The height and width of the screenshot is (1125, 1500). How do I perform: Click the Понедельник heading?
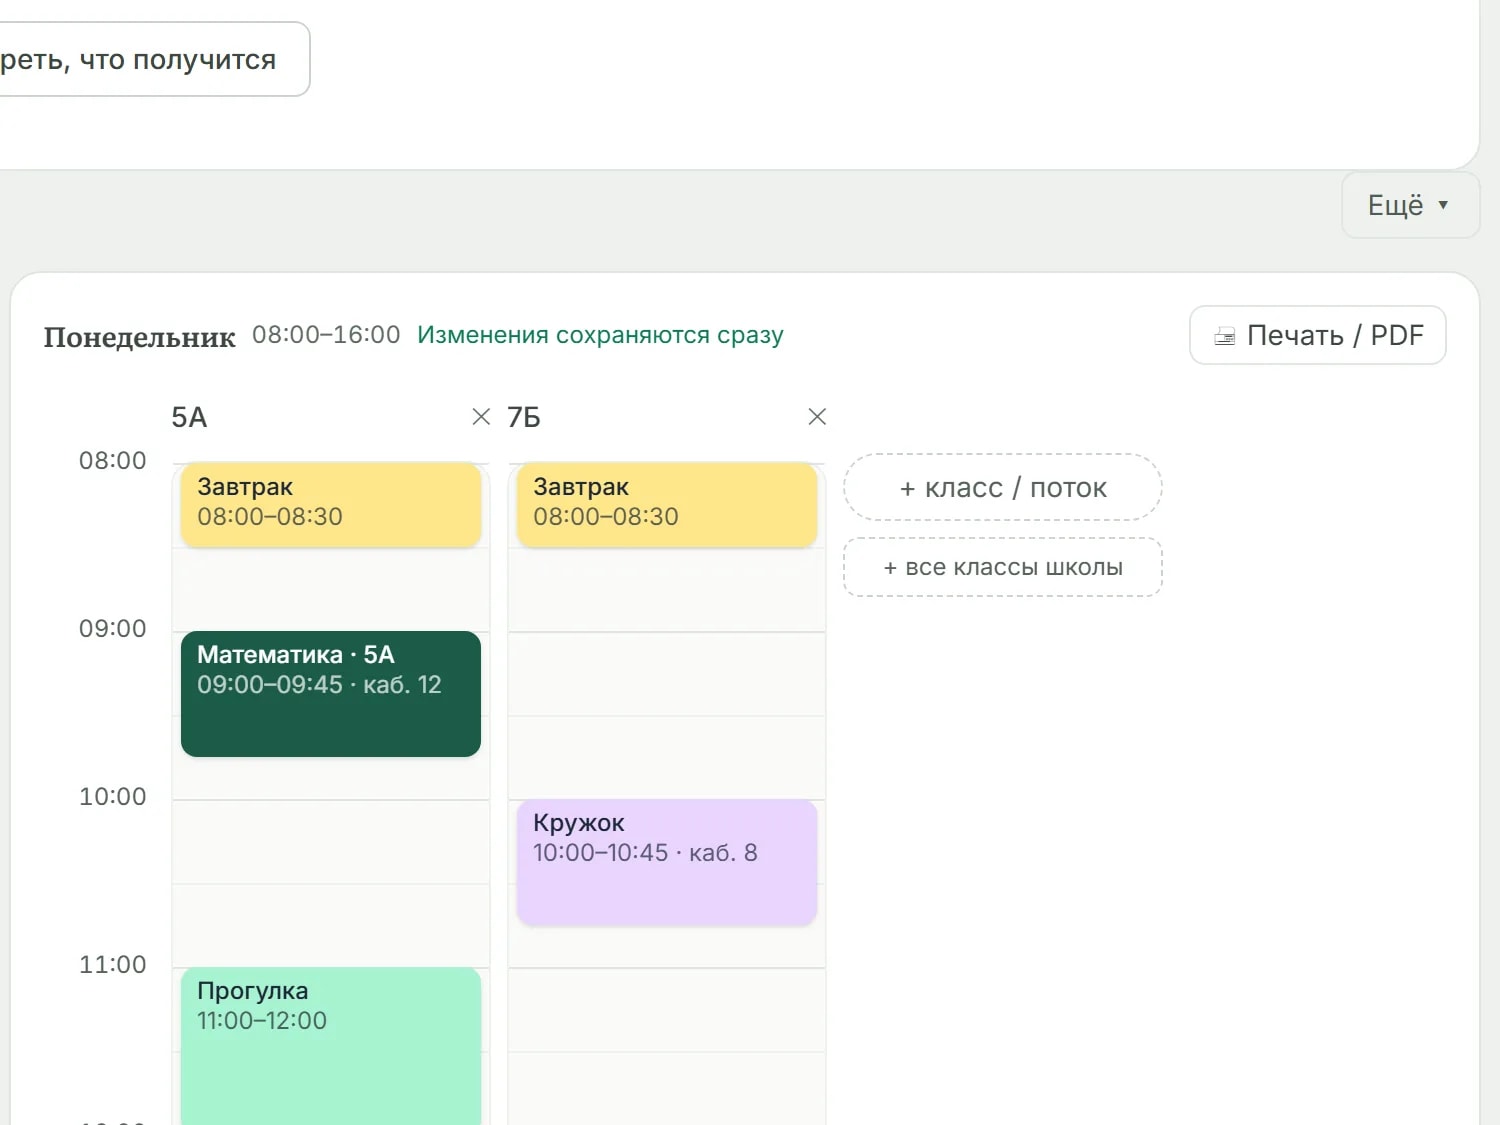(x=139, y=337)
